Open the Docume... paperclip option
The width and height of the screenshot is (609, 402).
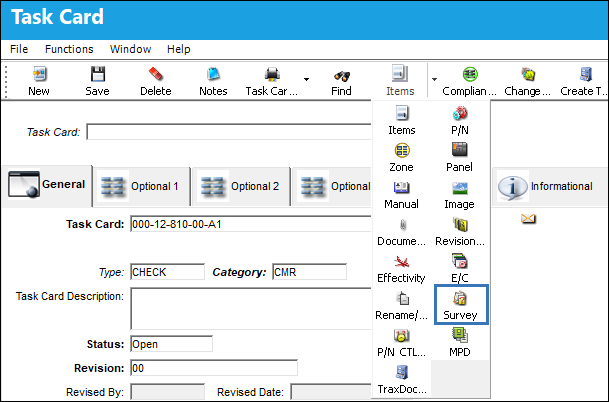coord(402,232)
